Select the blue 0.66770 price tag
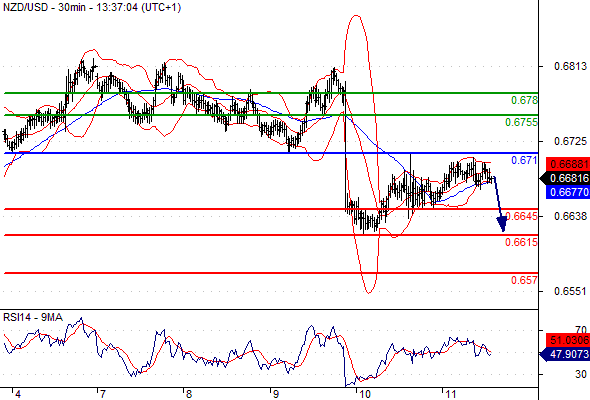The image size is (590, 400). point(567,192)
